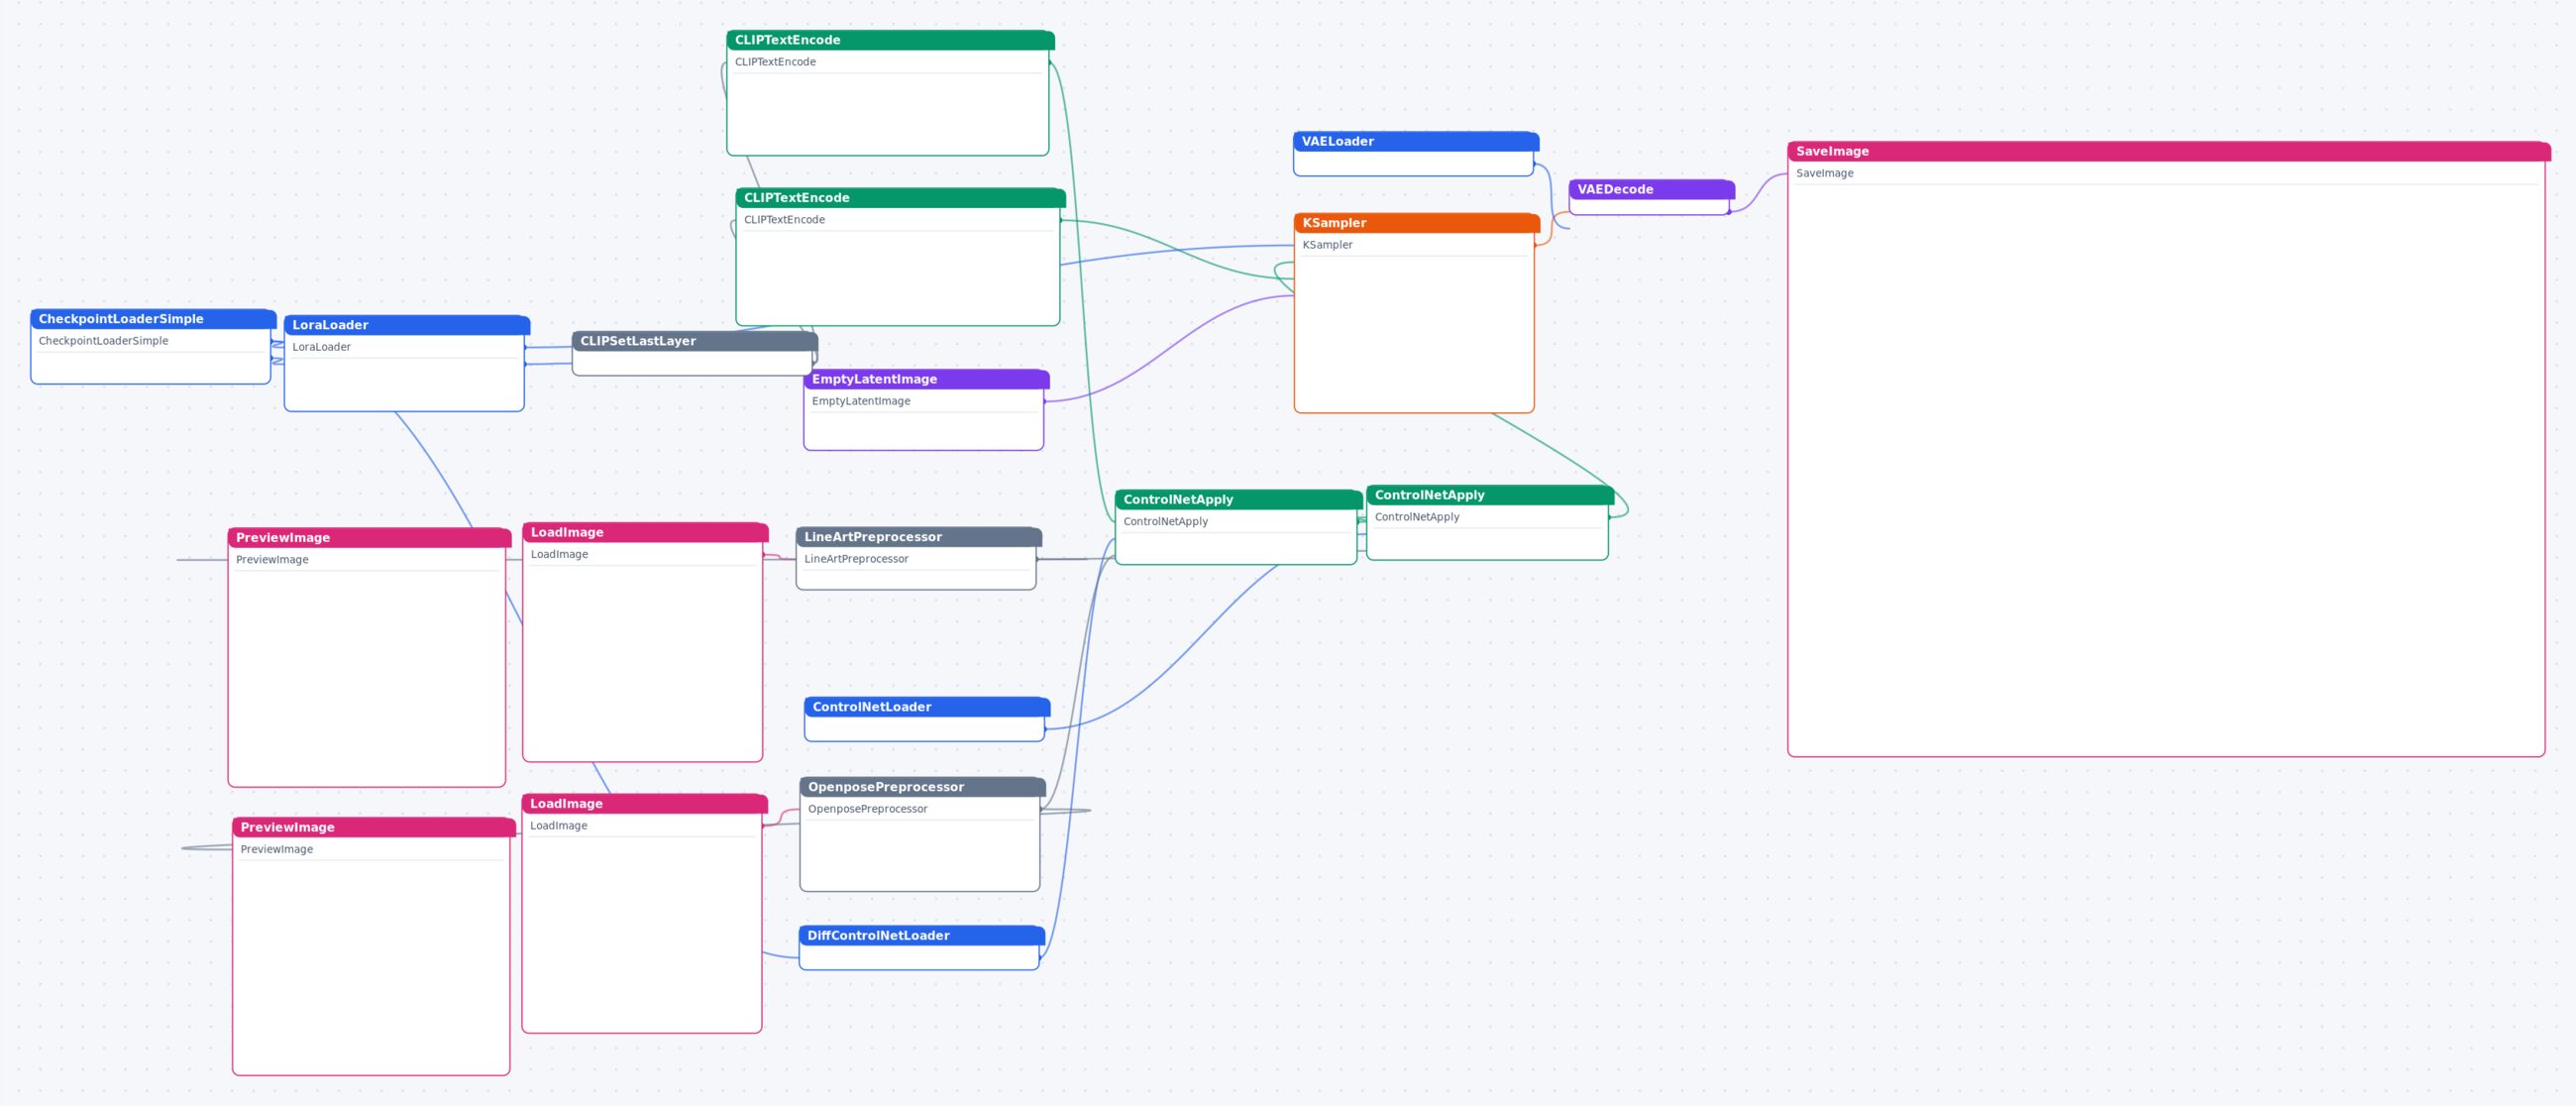This screenshot has width=2576, height=1106.
Task: Select ControlNetApply header directly below the KSampler
Action: point(1490,495)
